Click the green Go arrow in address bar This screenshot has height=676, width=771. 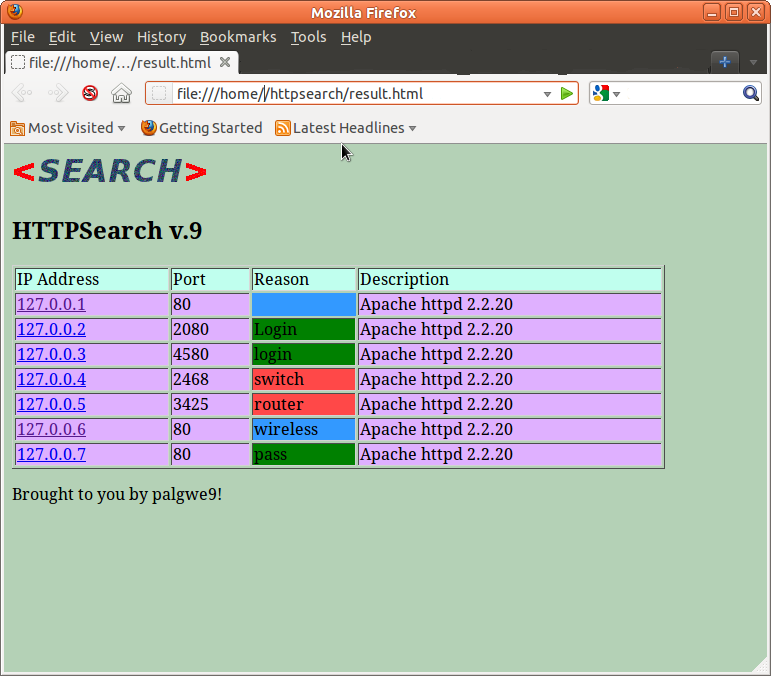(x=566, y=93)
